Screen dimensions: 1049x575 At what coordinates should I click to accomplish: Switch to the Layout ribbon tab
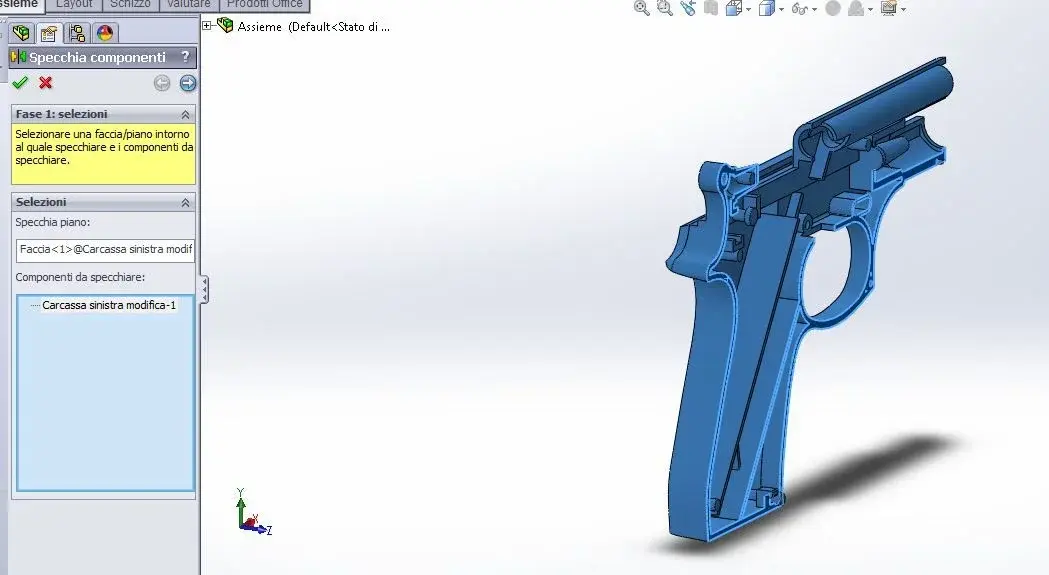click(74, 4)
